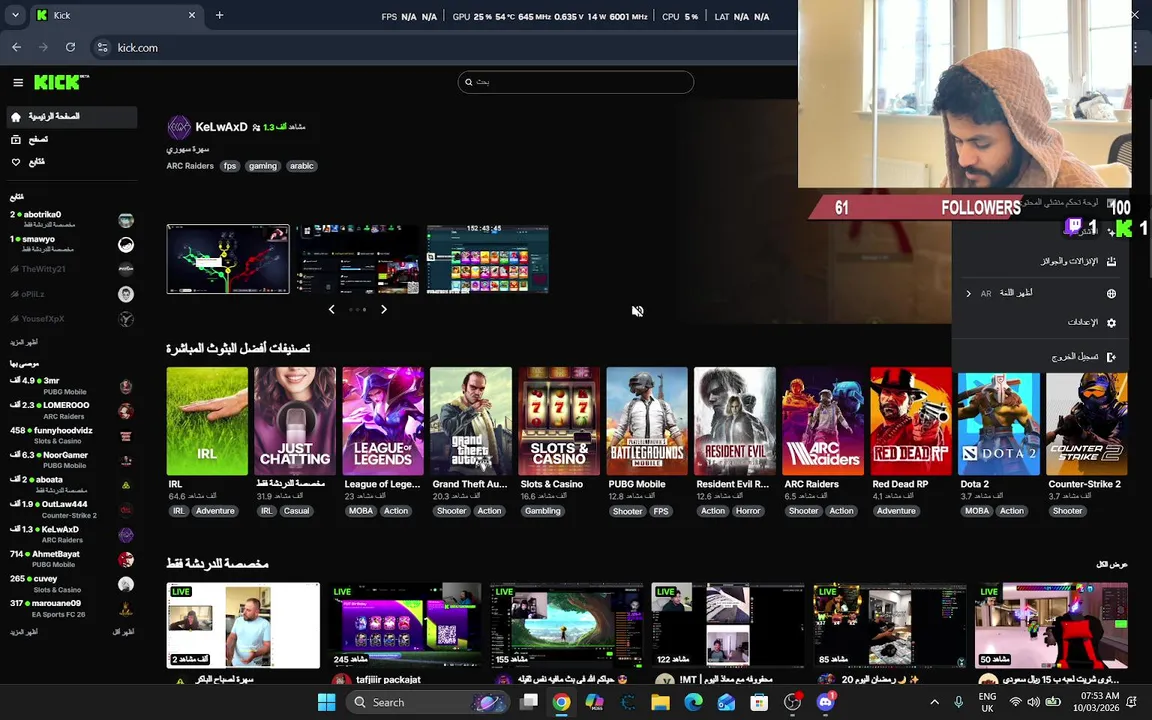Open PUBG Mobile category card
Image resolution: width=1152 pixels, height=720 pixels.
pyautogui.click(x=647, y=421)
